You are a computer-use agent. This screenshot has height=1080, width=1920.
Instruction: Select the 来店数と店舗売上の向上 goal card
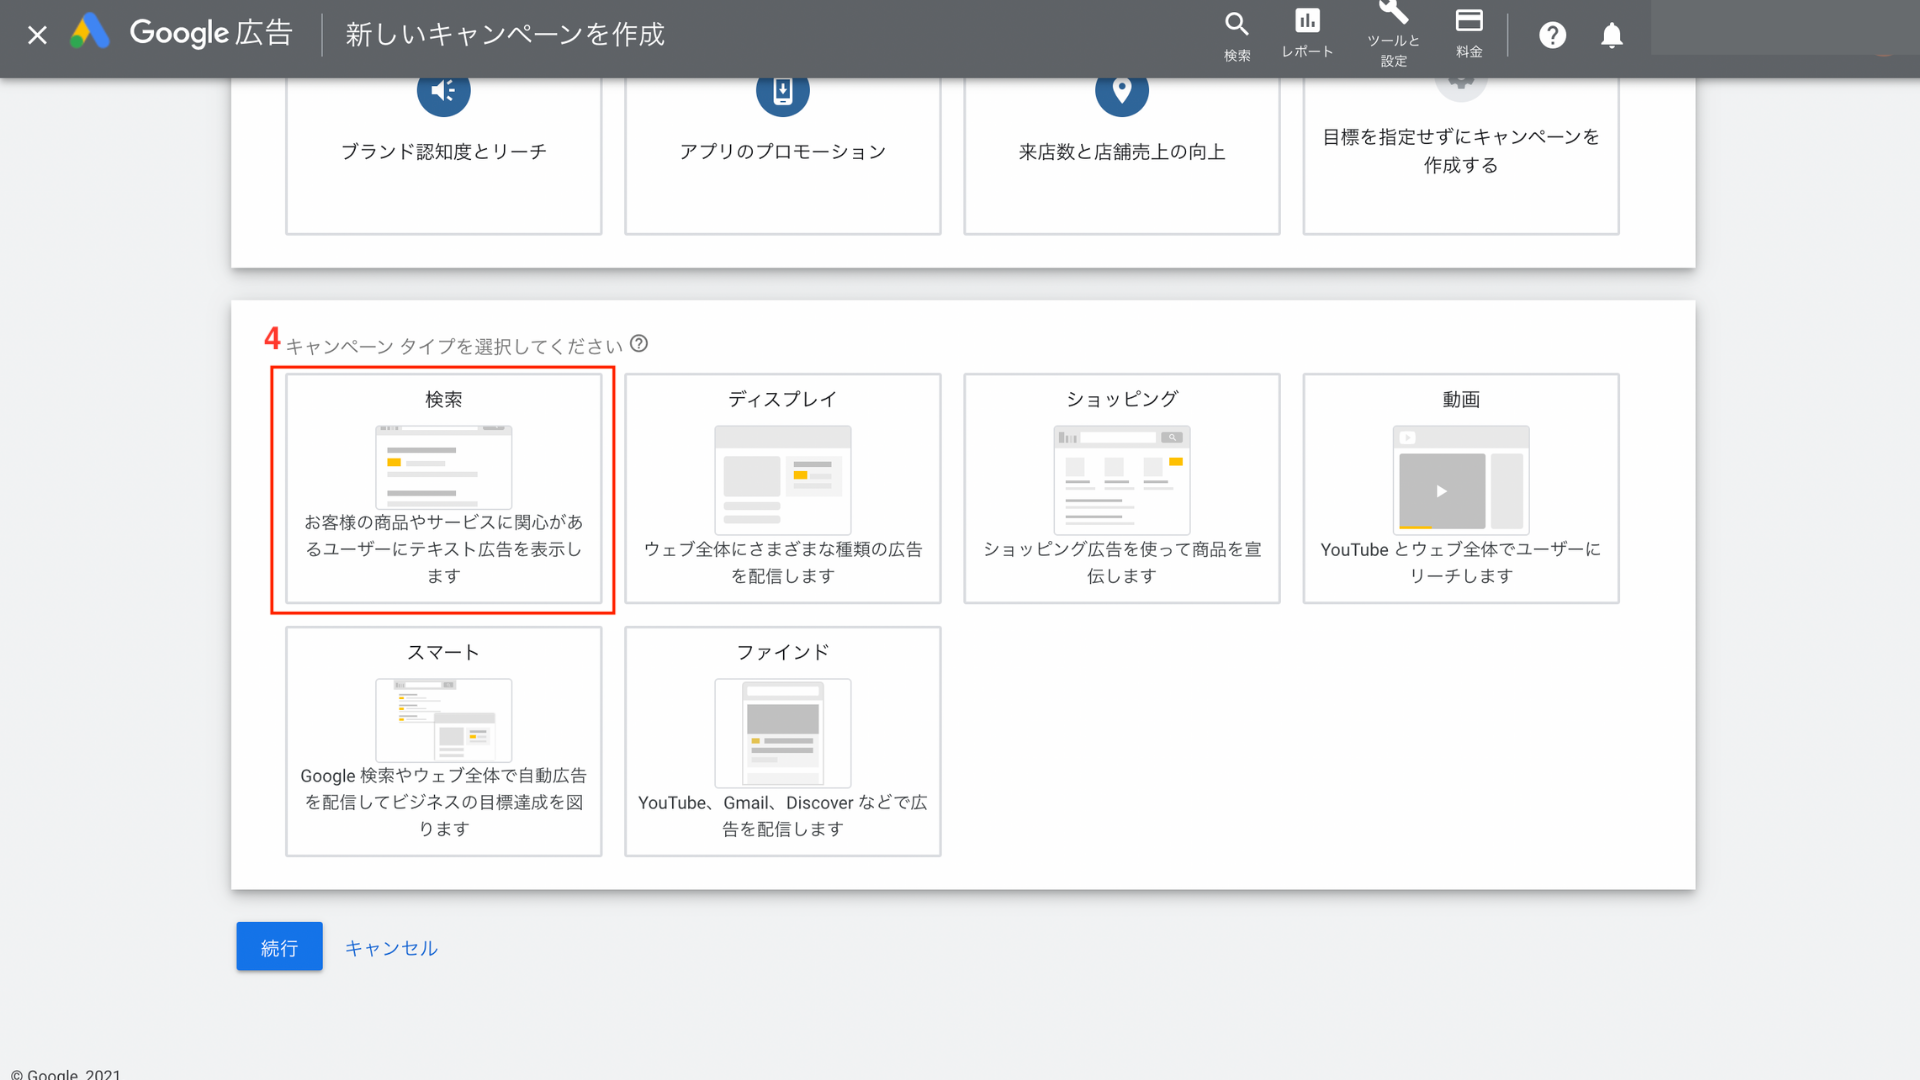(1122, 155)
